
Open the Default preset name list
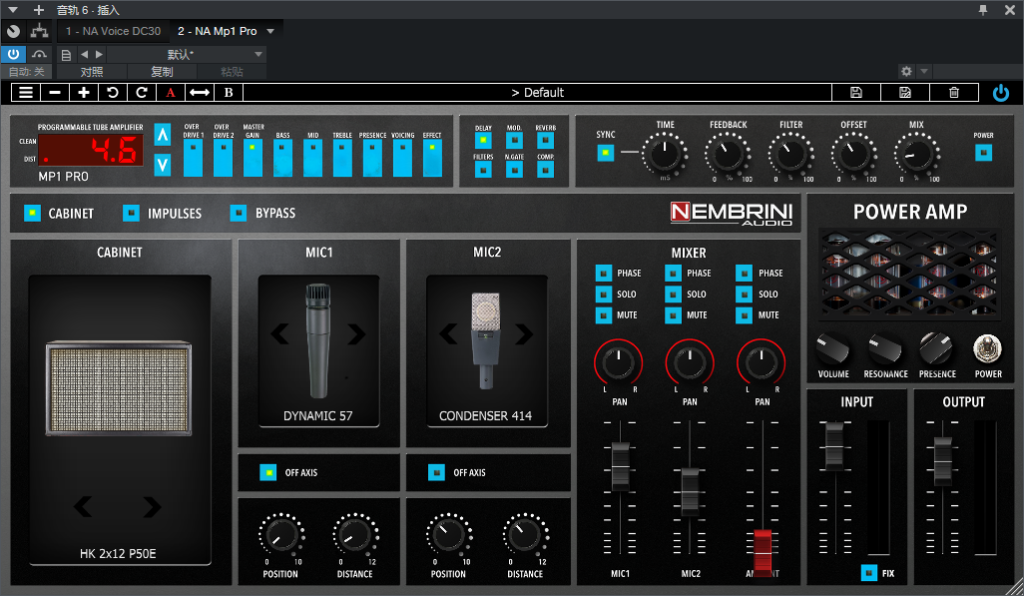537,93
